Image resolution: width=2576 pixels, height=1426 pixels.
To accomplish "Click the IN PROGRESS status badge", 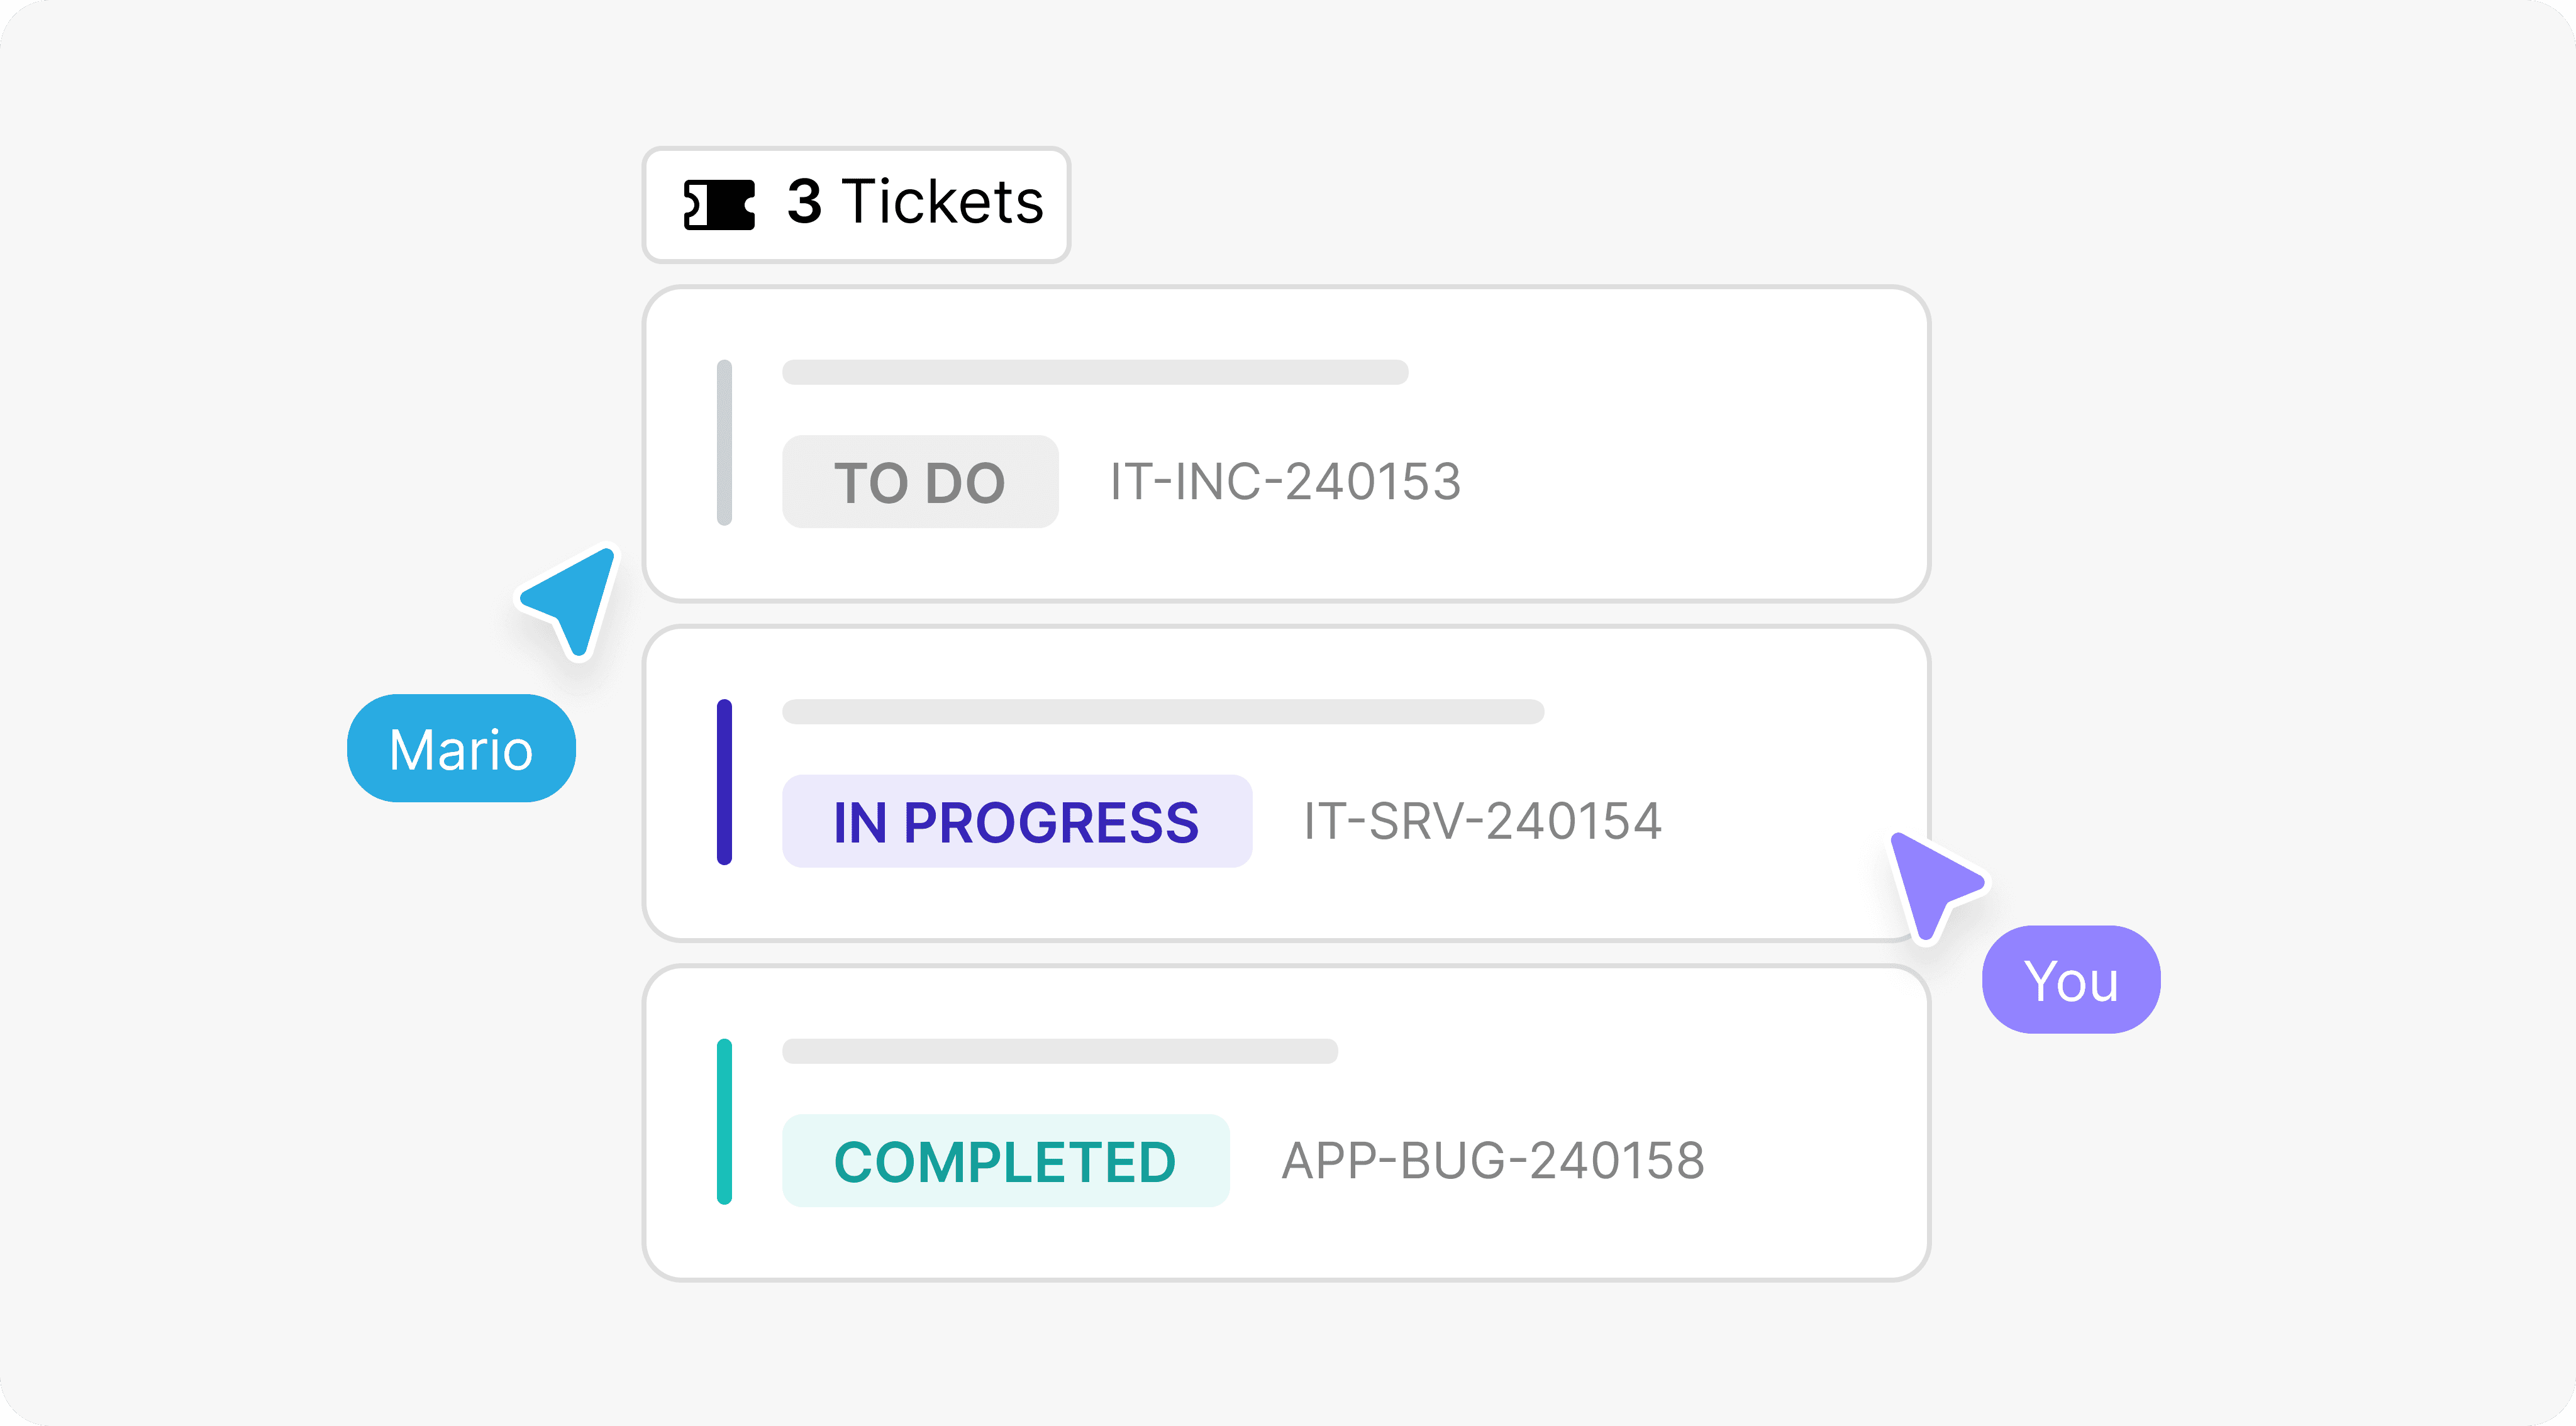I will tap(1017, 821).
